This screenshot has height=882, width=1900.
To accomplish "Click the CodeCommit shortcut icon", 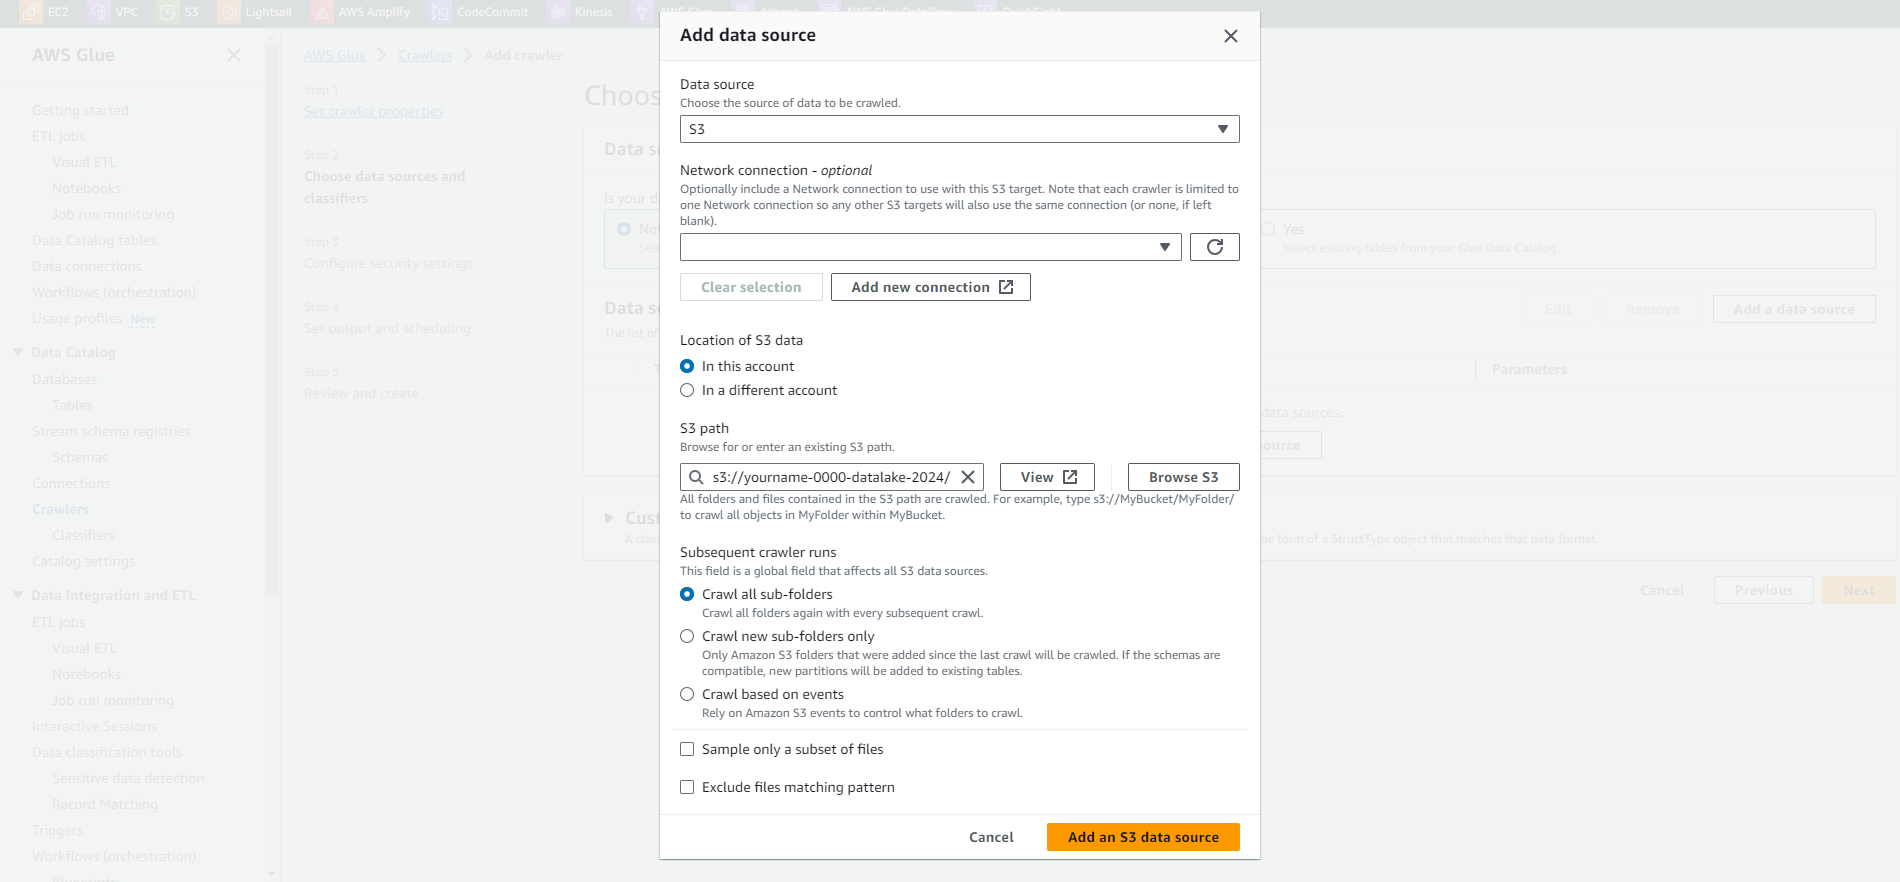I will pos(440,12).
